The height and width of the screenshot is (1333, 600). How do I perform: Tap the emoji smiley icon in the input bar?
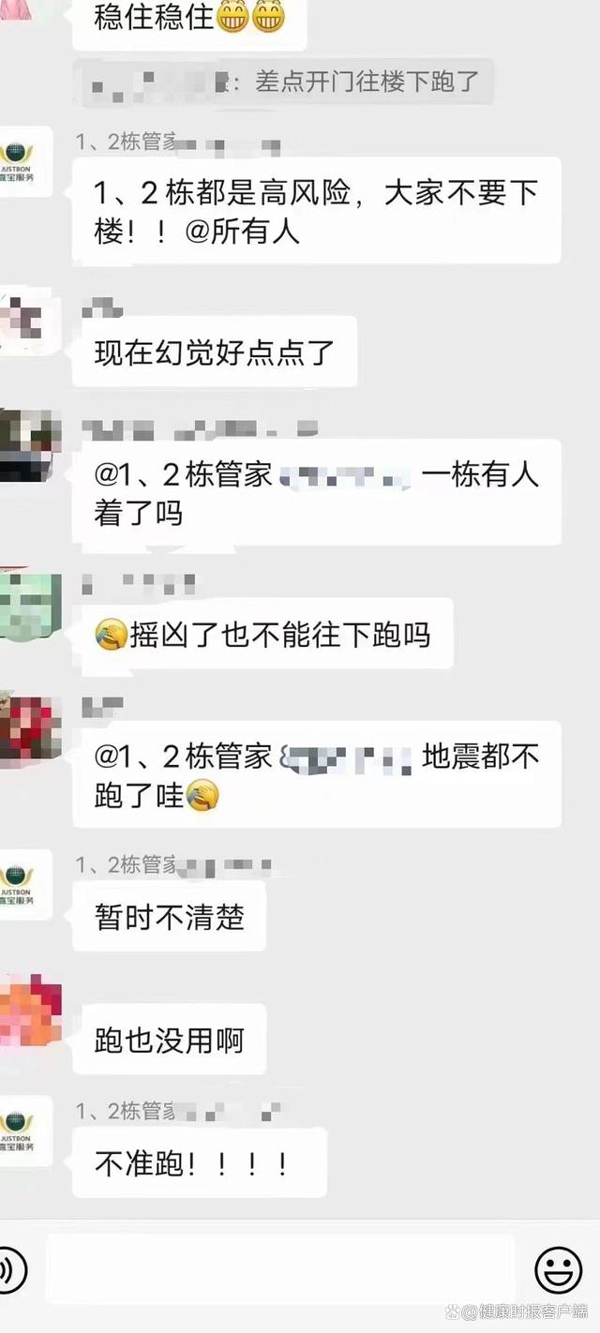pyautogui.click(x=558, y=1270)
